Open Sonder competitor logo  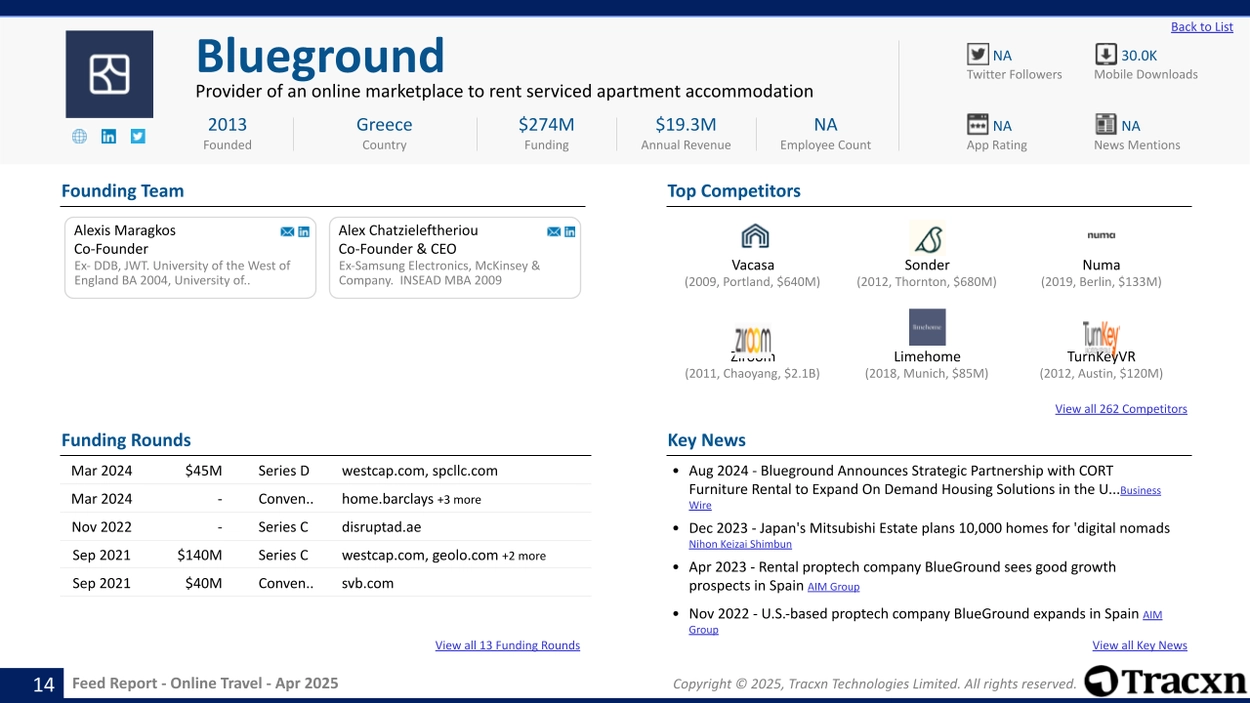pyautogui.click(x=927, y=238)
